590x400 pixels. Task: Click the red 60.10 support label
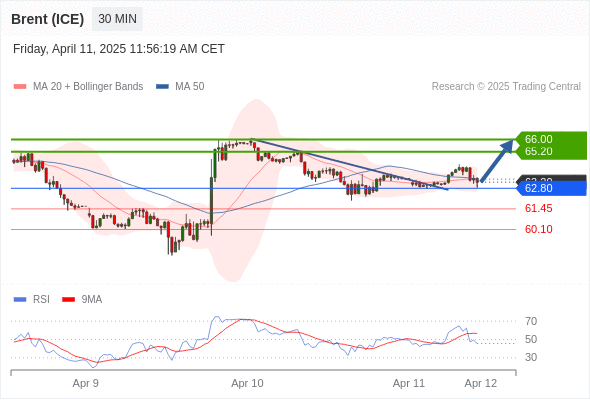[x=538, y=229]
